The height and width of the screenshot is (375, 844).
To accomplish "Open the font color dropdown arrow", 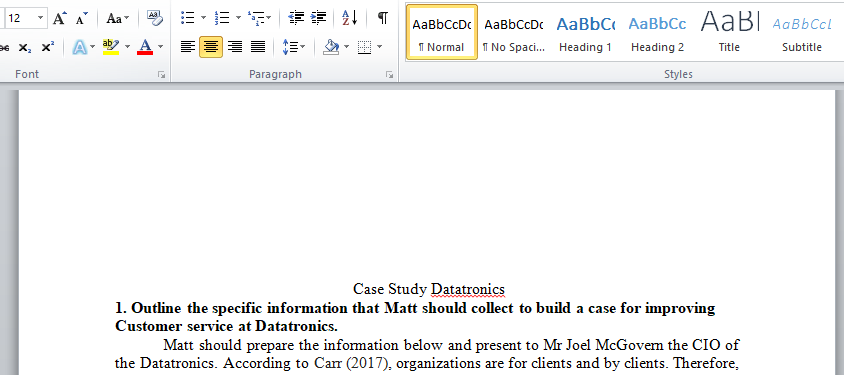I will [x=160, y=47].
